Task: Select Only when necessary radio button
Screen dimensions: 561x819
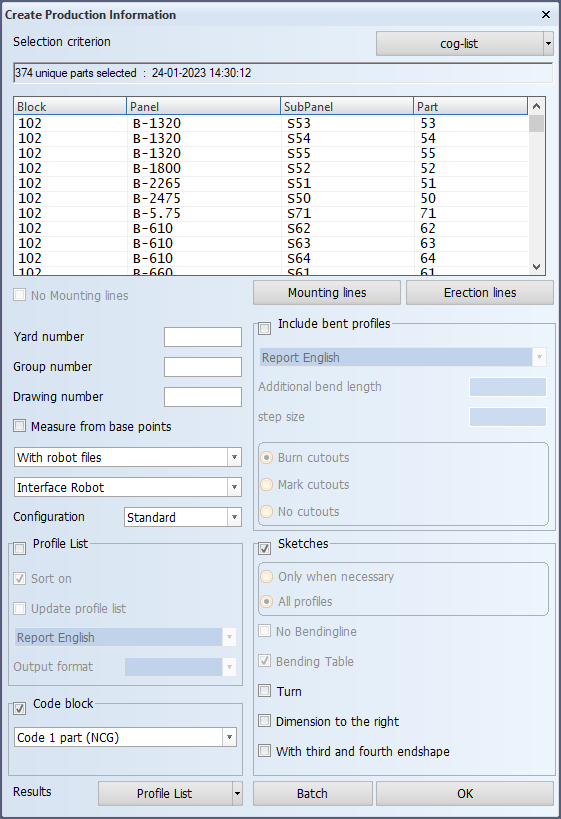Action: 266,577
